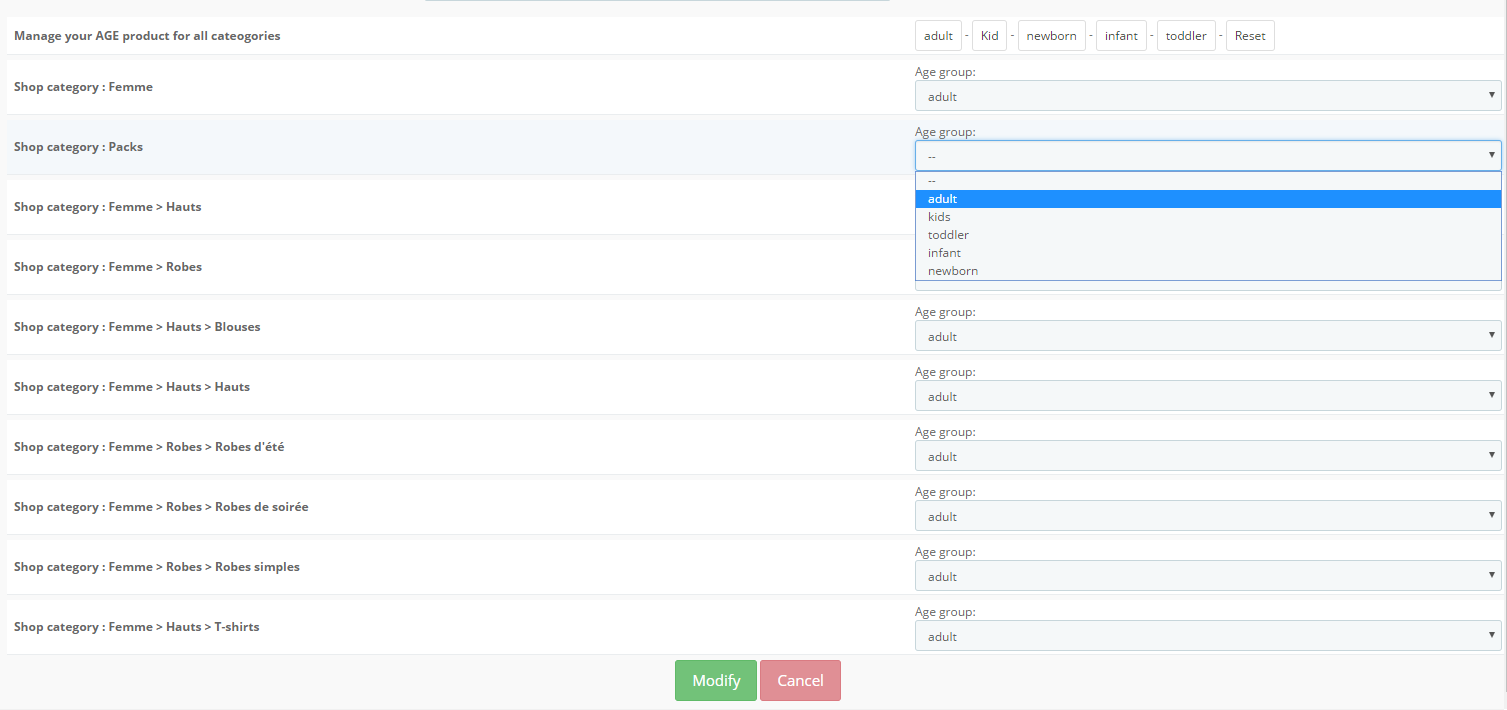Click 'Shop category : Femme > Hauts' label
The width and height of the screenshot is (1507, 710).
108,207
